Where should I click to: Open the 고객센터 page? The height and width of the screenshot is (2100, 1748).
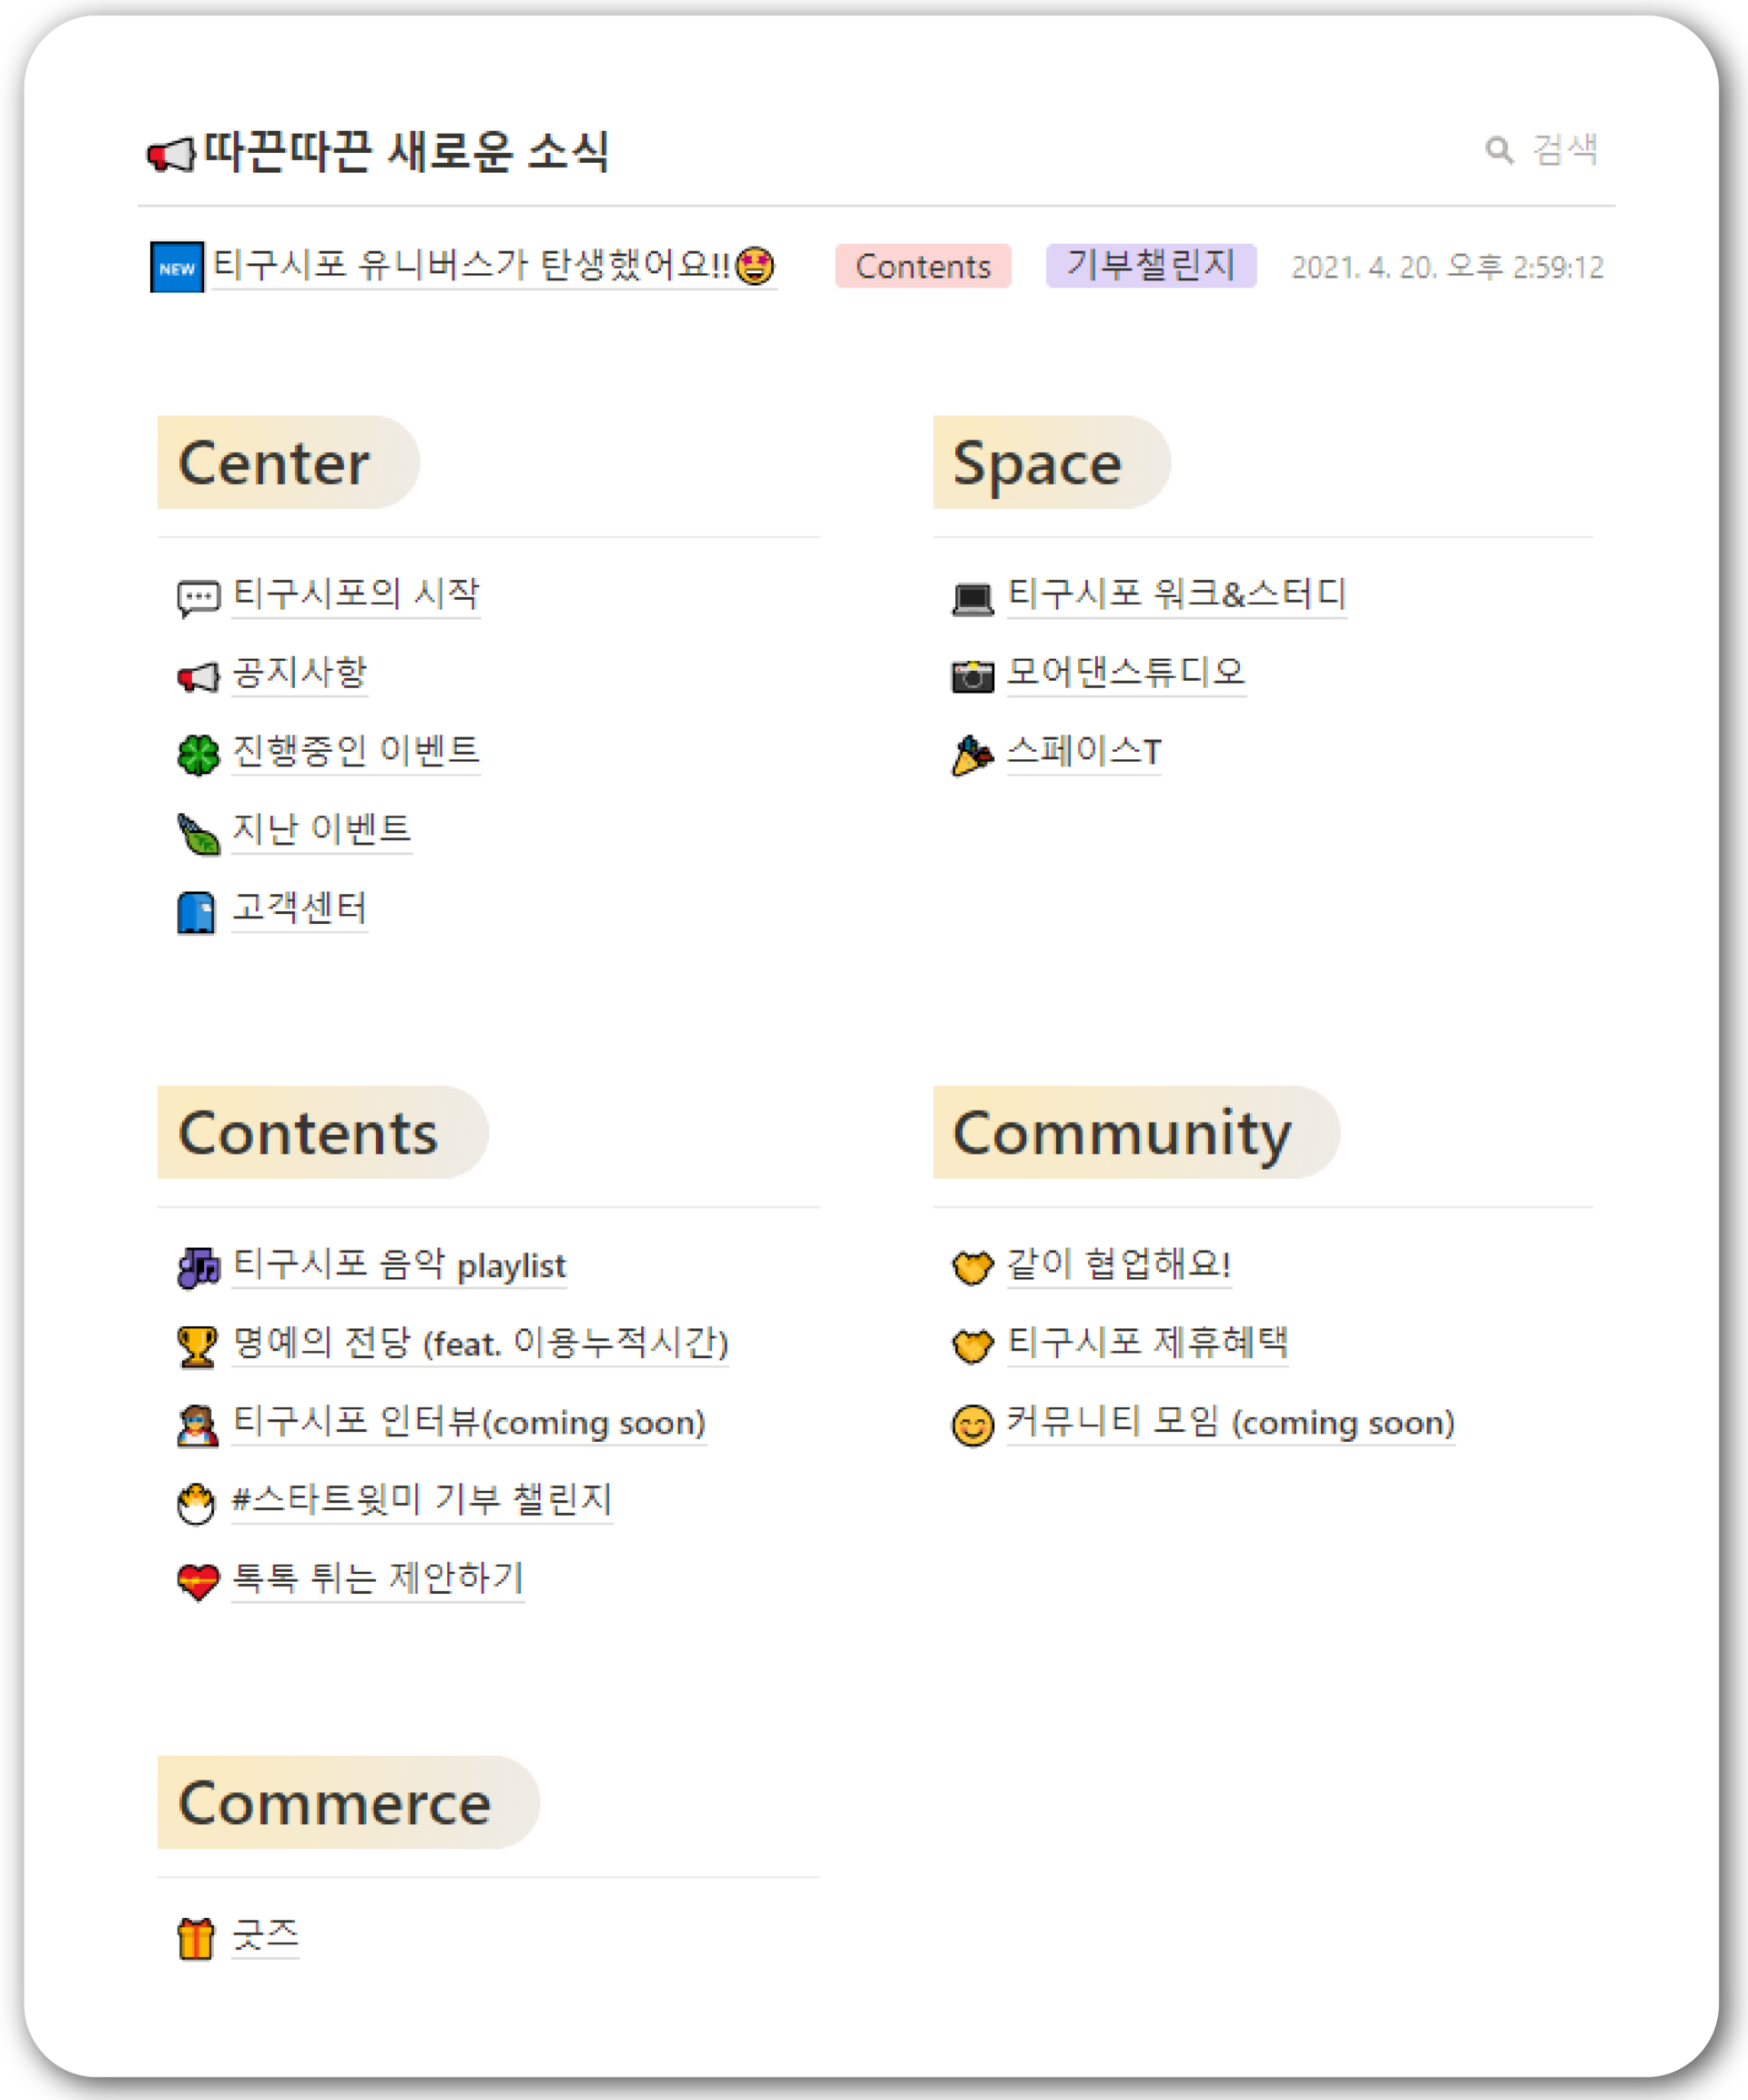(x=300, y=908)
